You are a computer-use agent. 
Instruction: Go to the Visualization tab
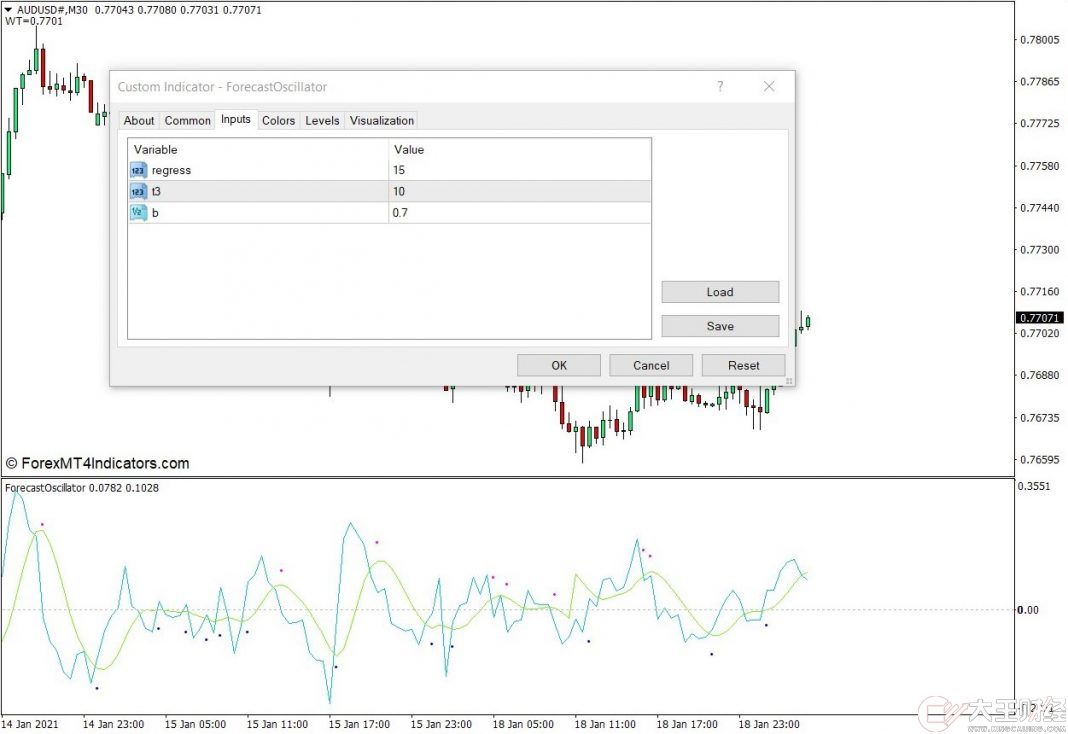(x=381, y=121)
